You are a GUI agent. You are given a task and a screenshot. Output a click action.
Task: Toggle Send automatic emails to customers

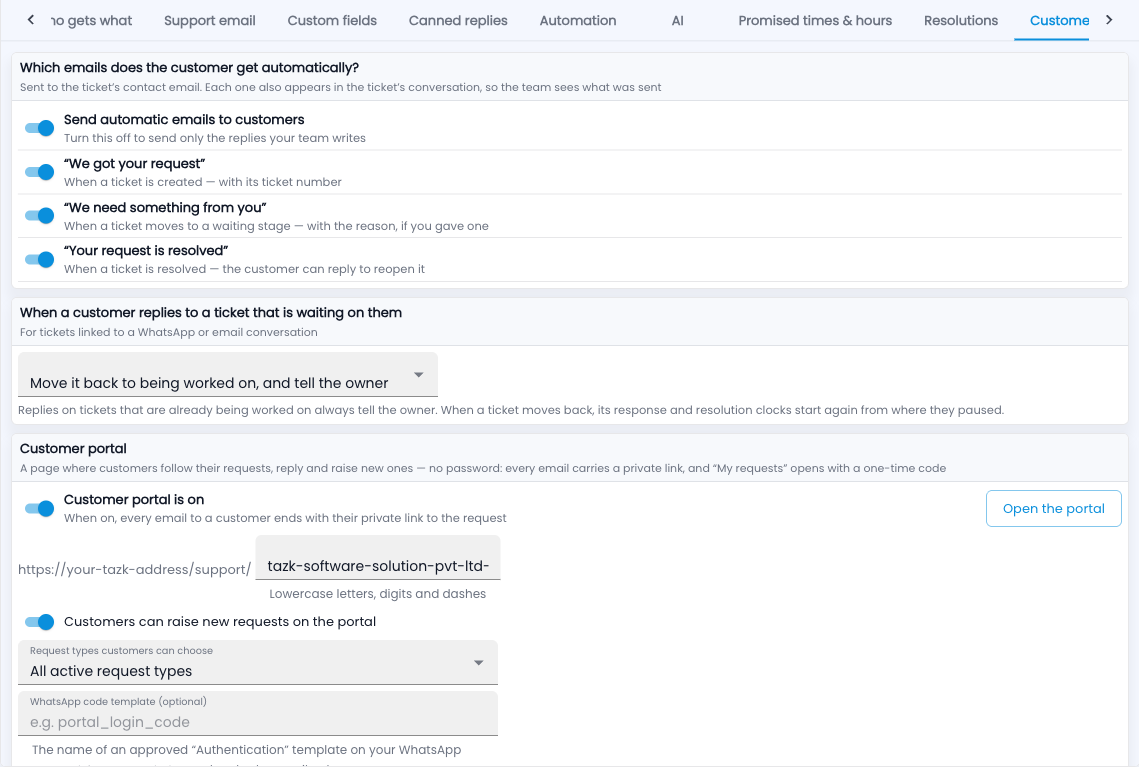tap(39, 128)
